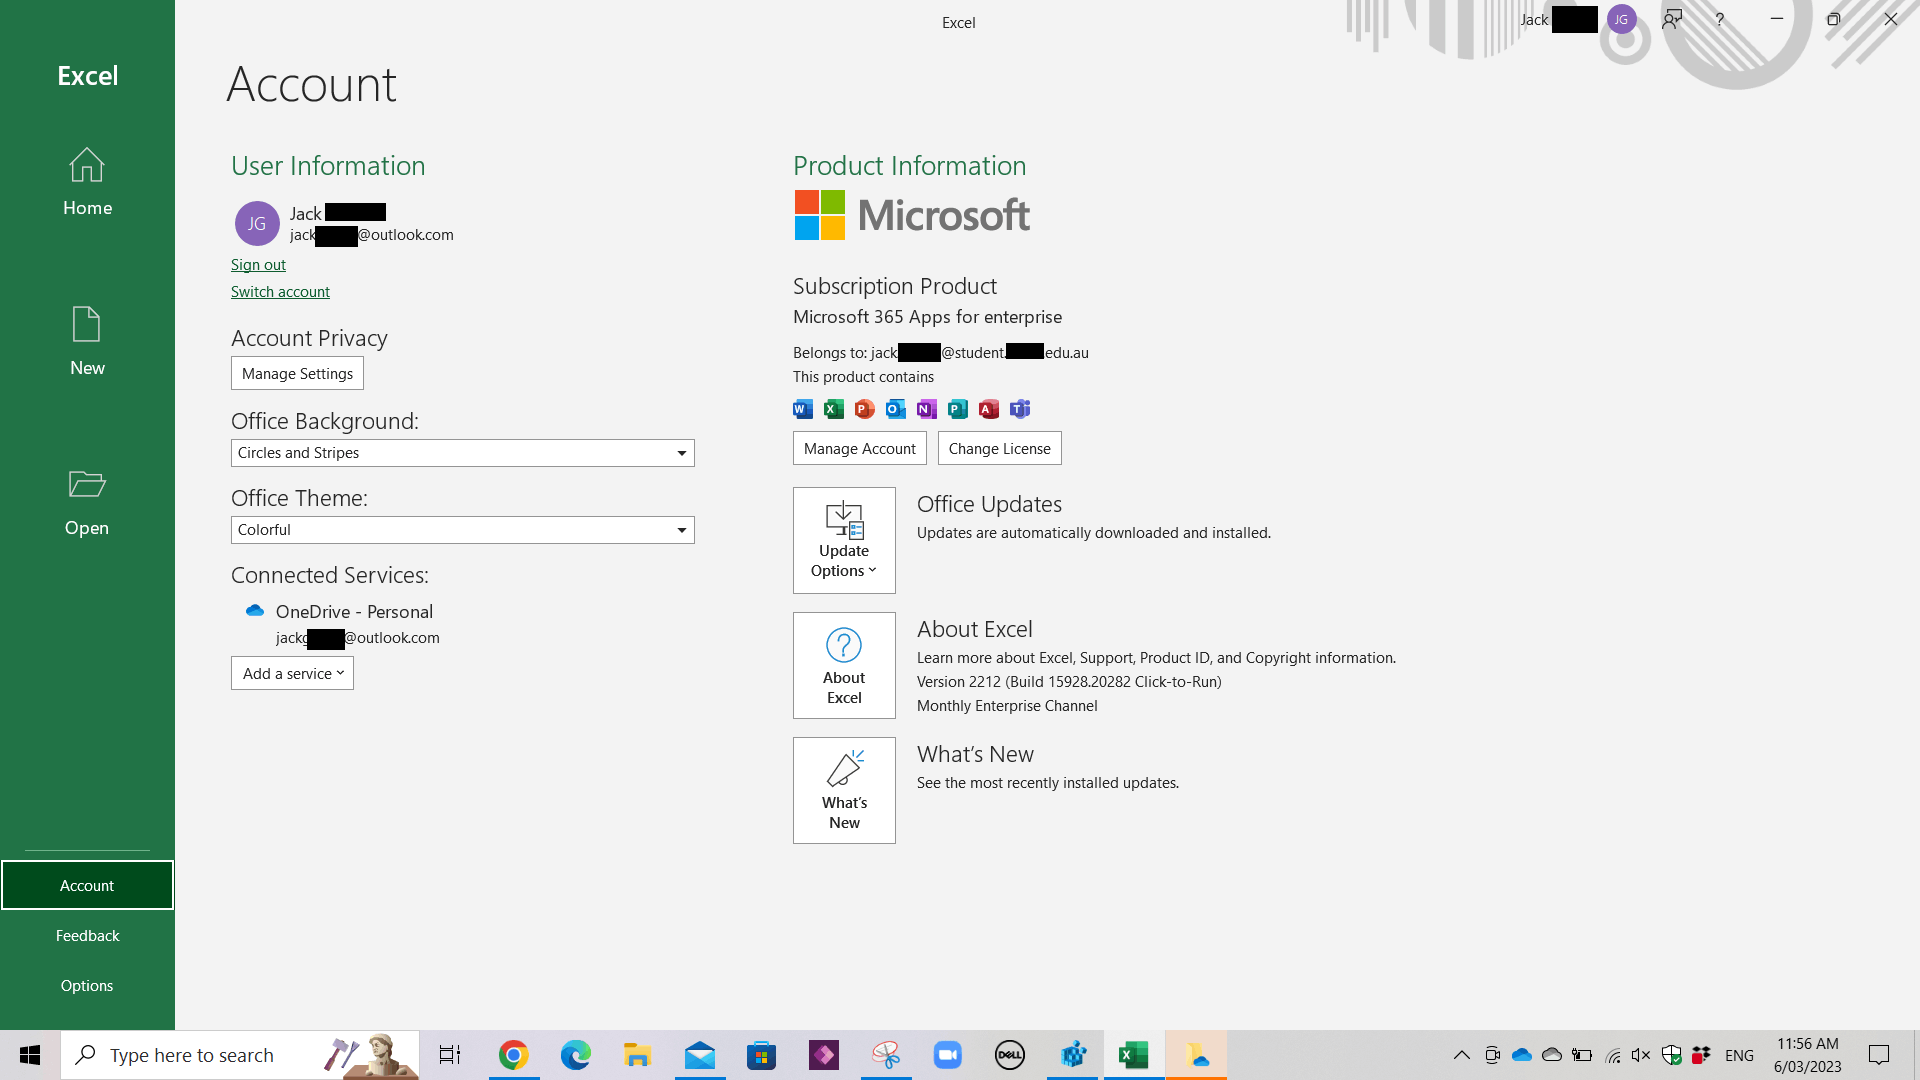This screenshot has height=1080, width=1920.
Task: Click the Teams product icon
Action: (x=1020, y=408)
